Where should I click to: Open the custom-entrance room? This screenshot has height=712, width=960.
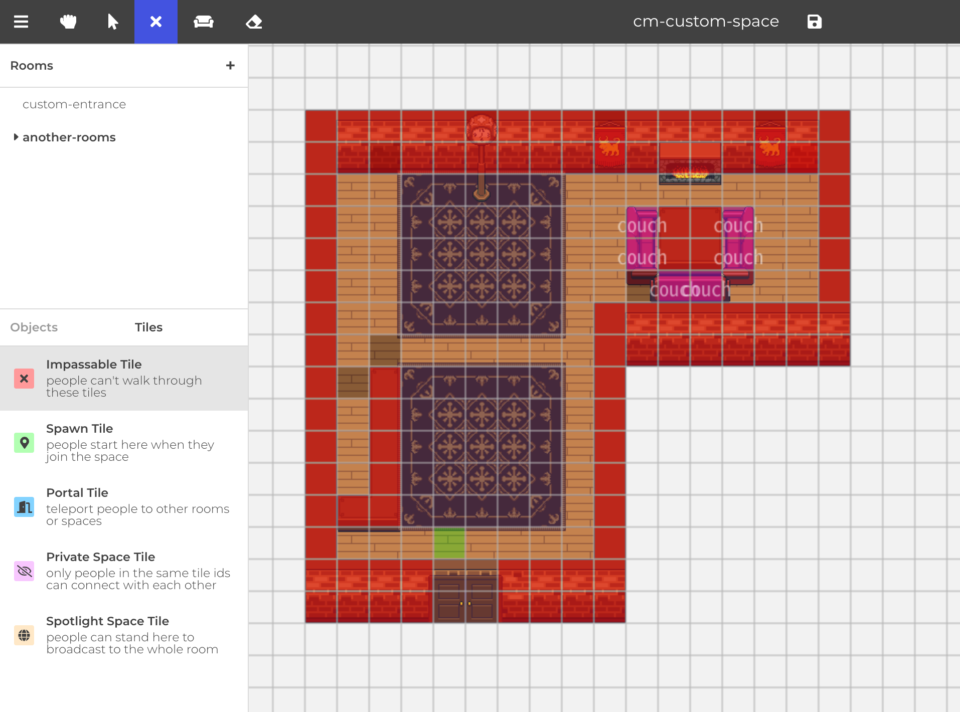76,104
